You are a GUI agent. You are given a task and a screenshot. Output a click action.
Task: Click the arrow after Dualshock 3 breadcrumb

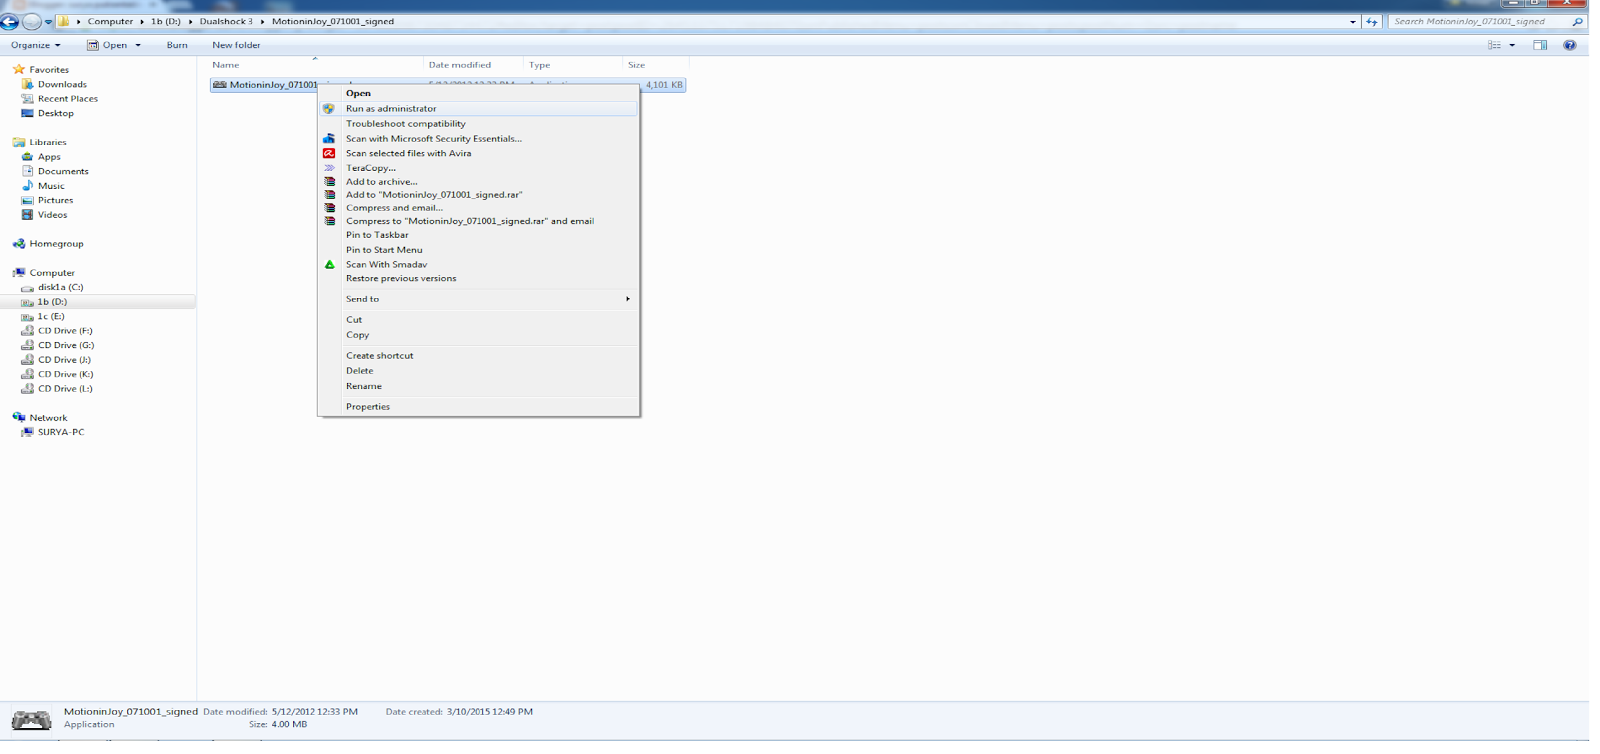coord(263,21)
